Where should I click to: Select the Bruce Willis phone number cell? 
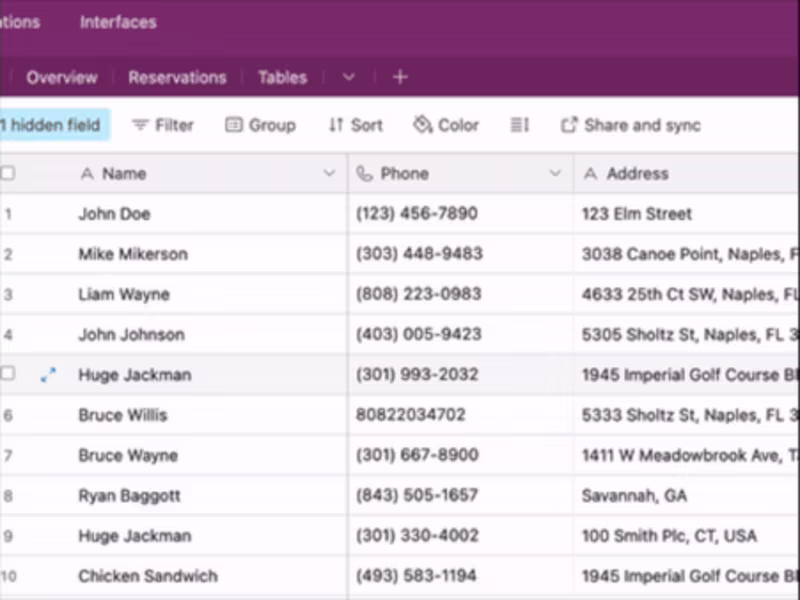pos(461,415)
